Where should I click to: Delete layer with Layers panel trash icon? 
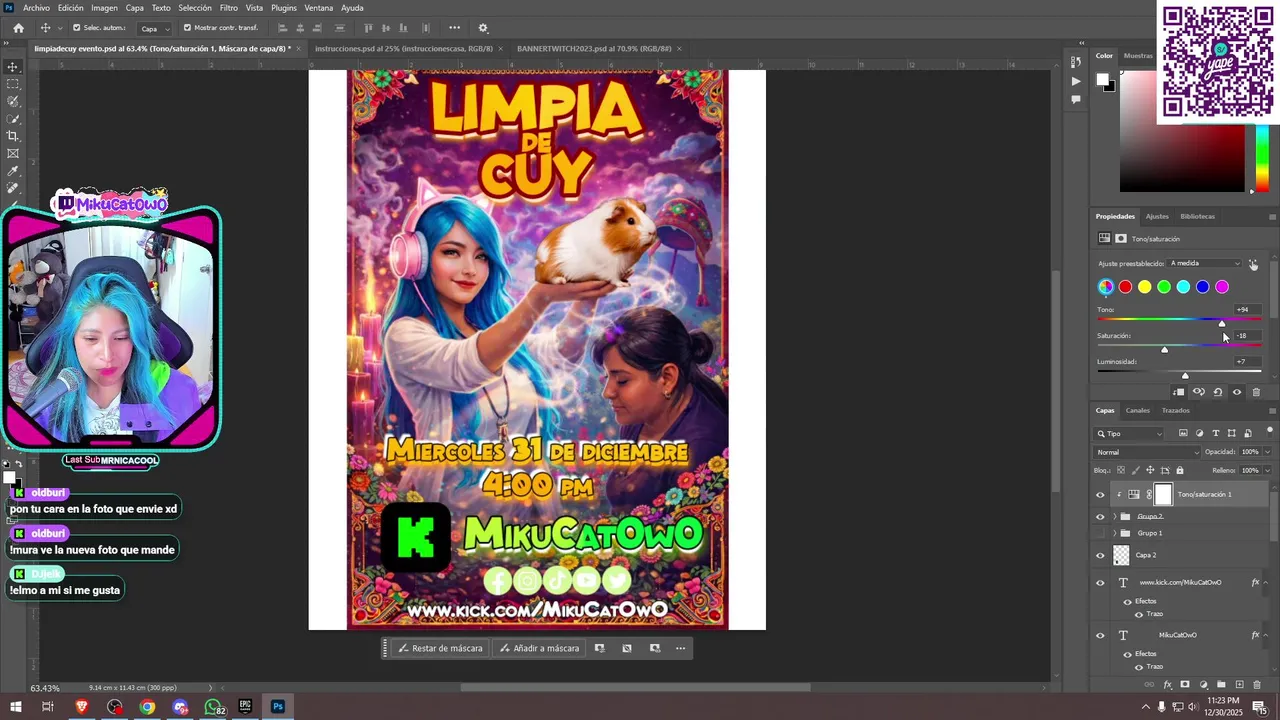(1257, 685)
